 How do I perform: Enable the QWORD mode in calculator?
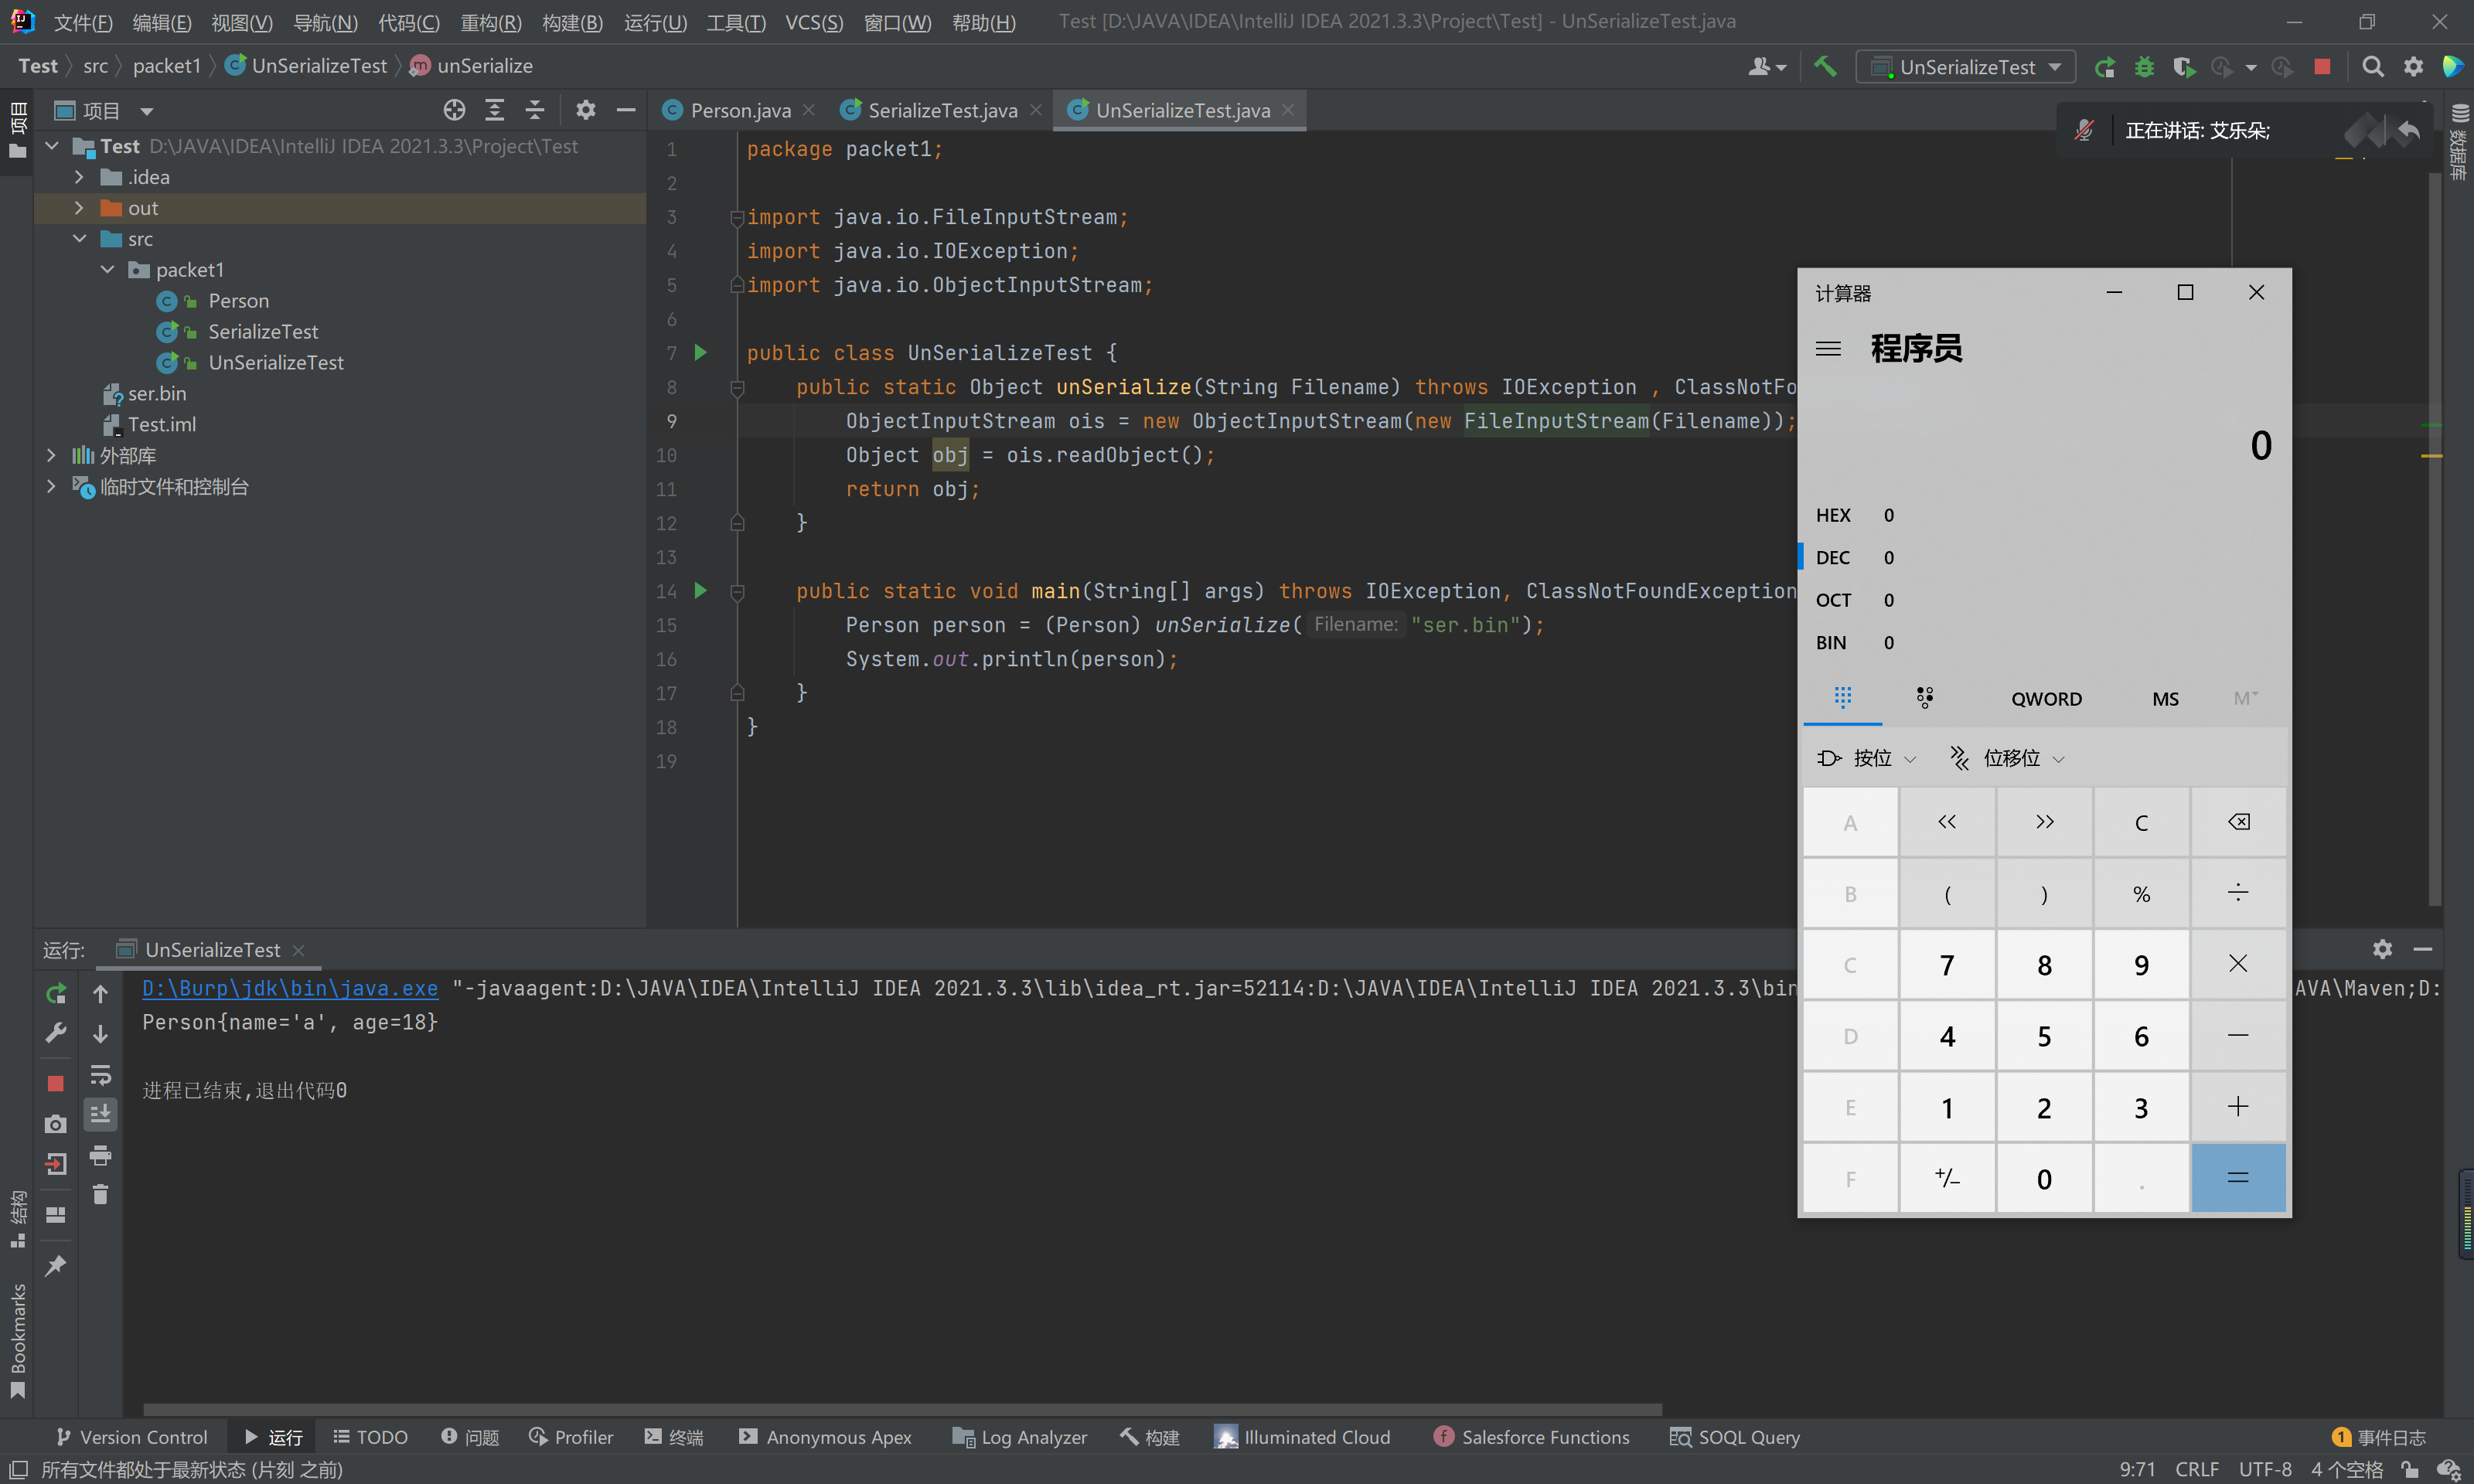[2046, 698]
